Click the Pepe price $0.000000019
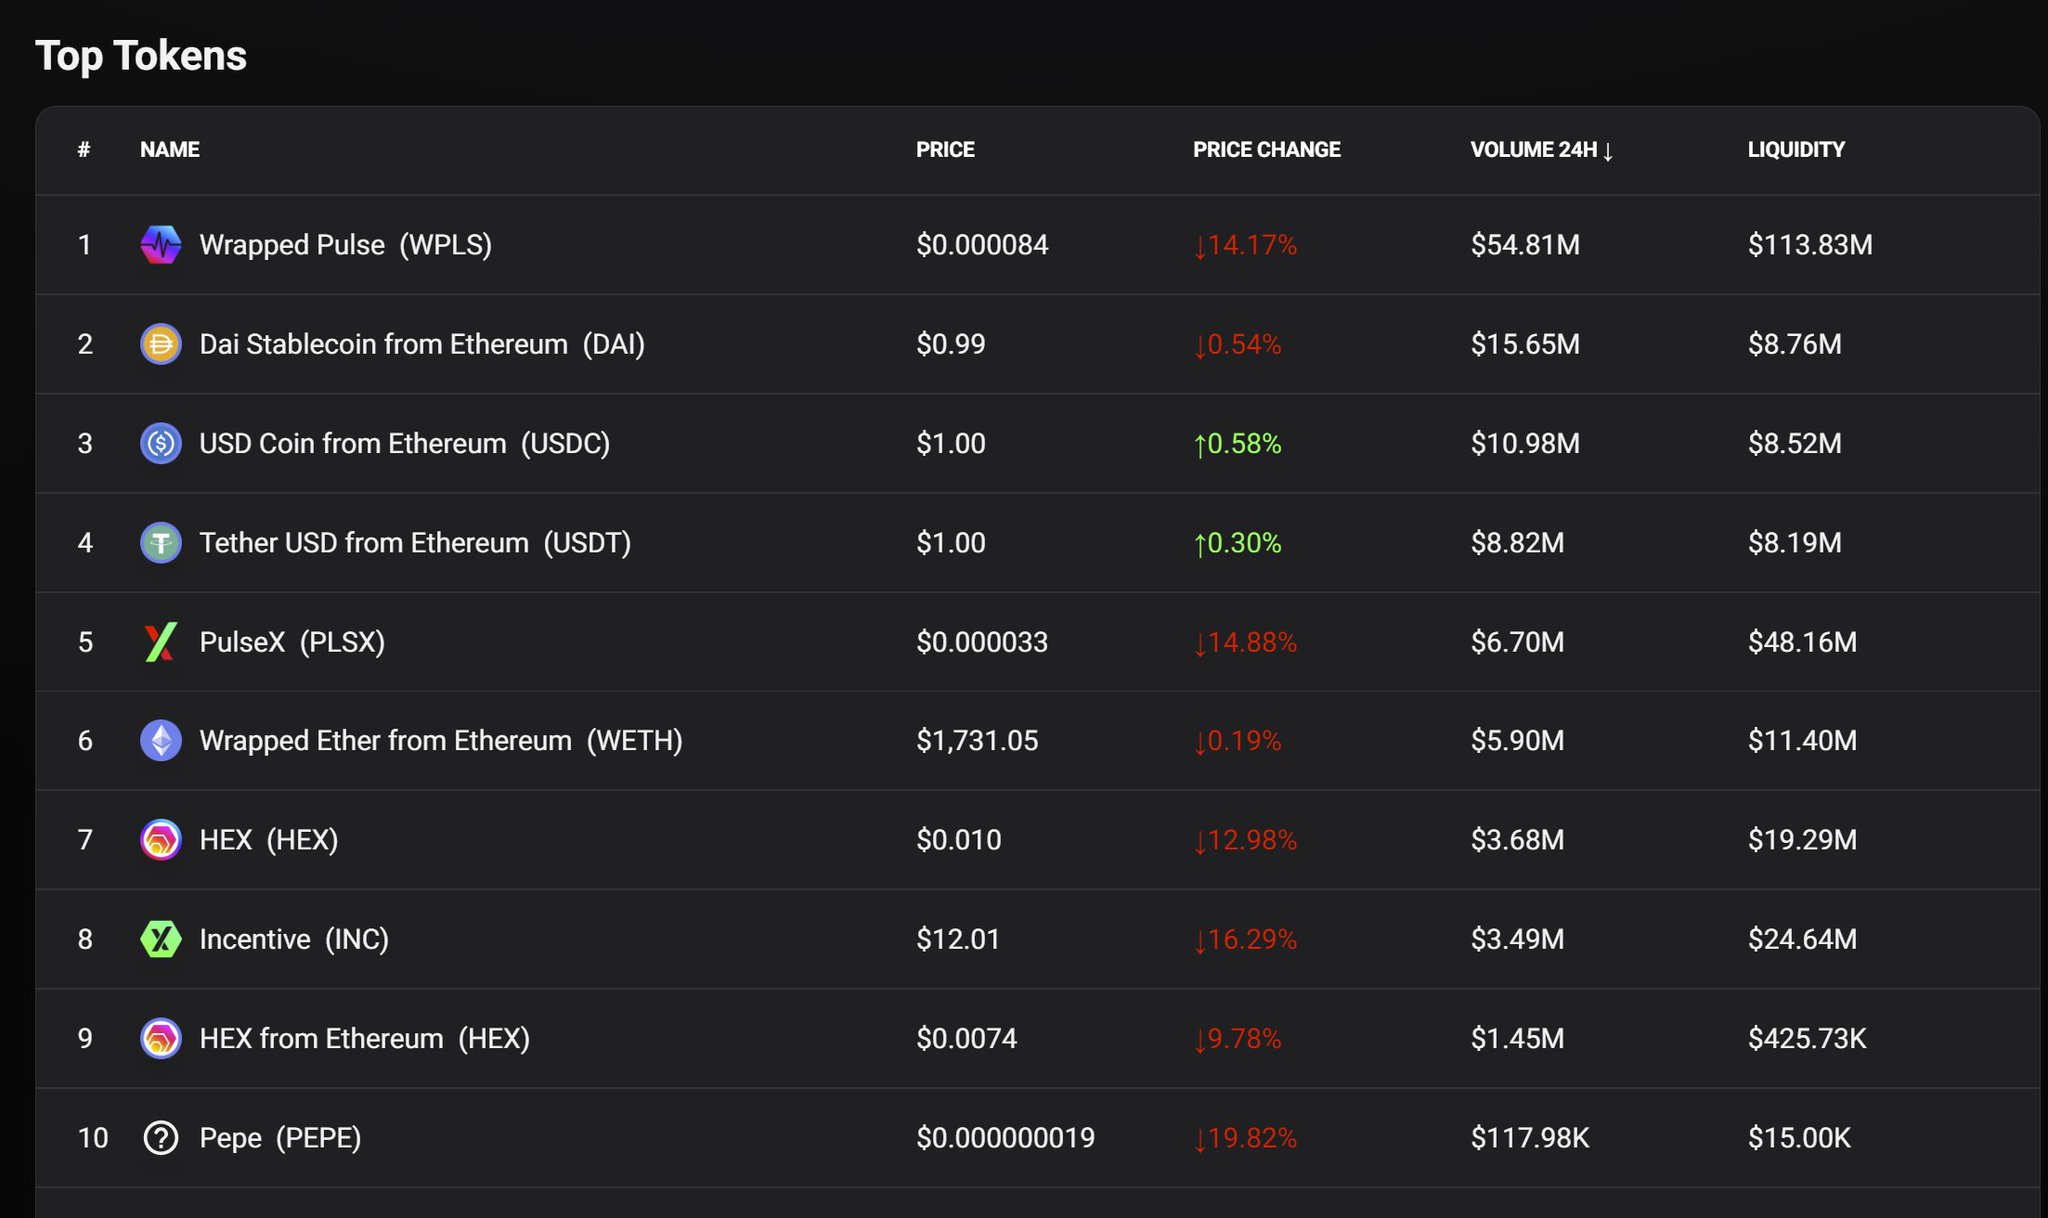The width and height of the screenshot is (2048, 1218). (1005, 1138)
